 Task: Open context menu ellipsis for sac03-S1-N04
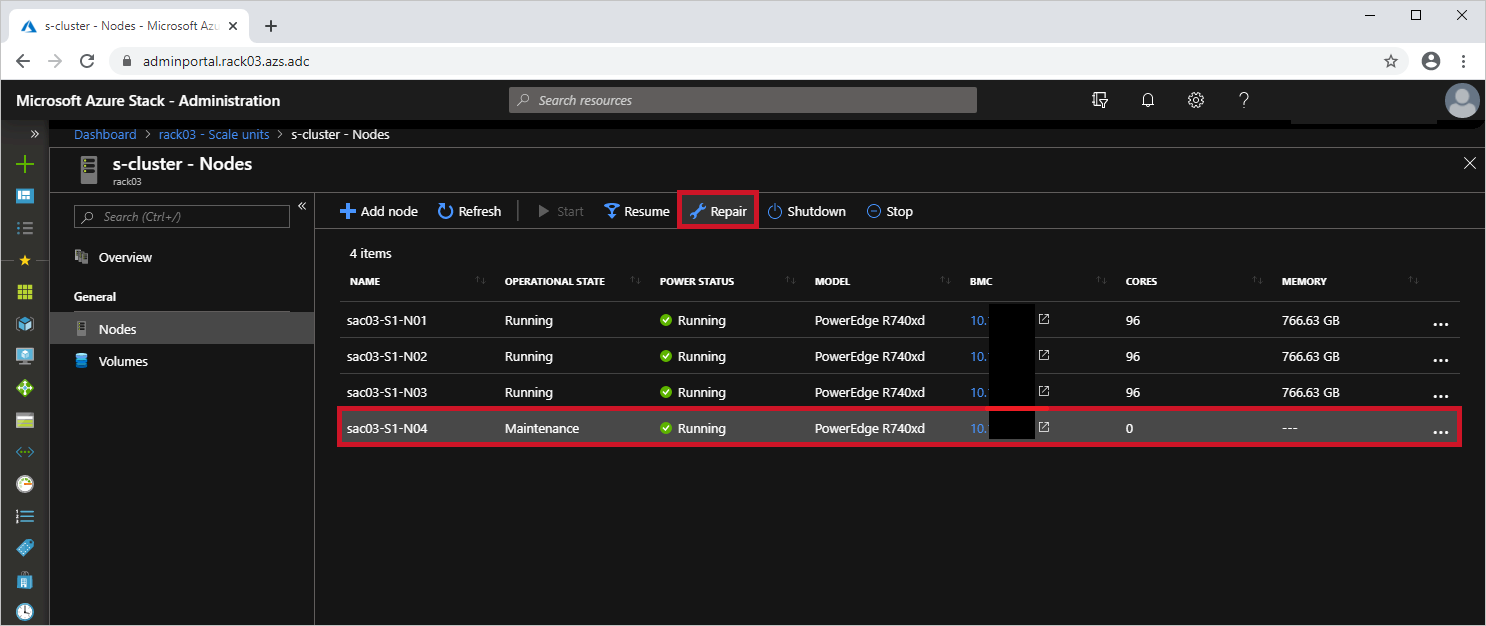click(x=1441, y=431)
